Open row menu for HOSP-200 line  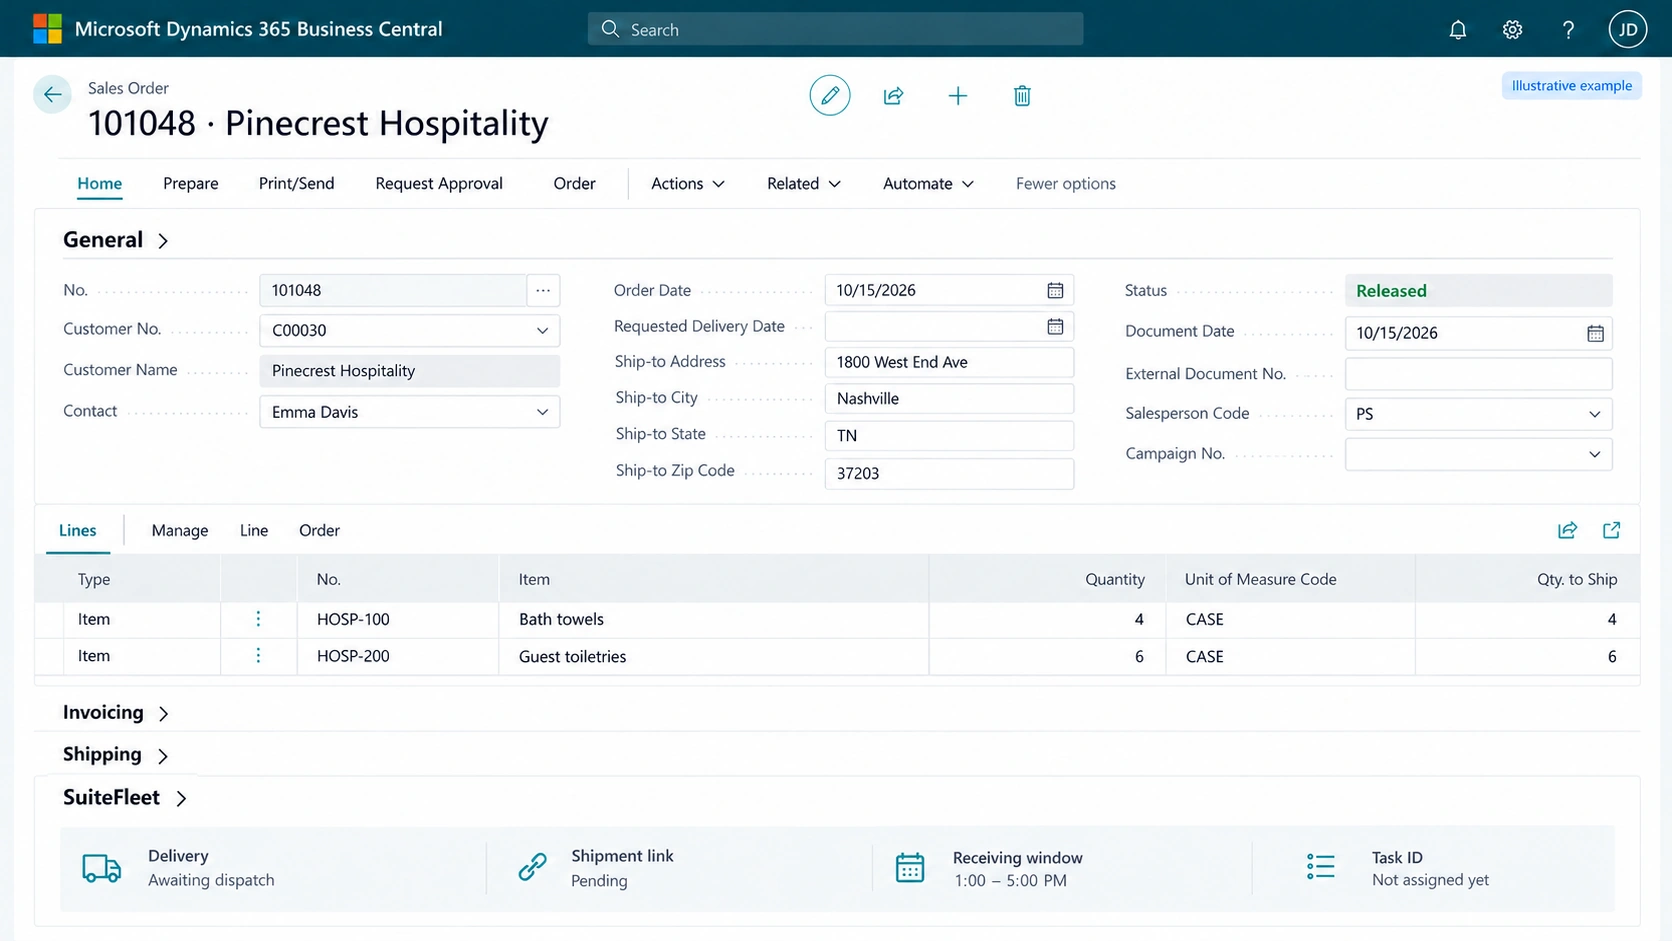pyautogui.click(x=258, y=656)
